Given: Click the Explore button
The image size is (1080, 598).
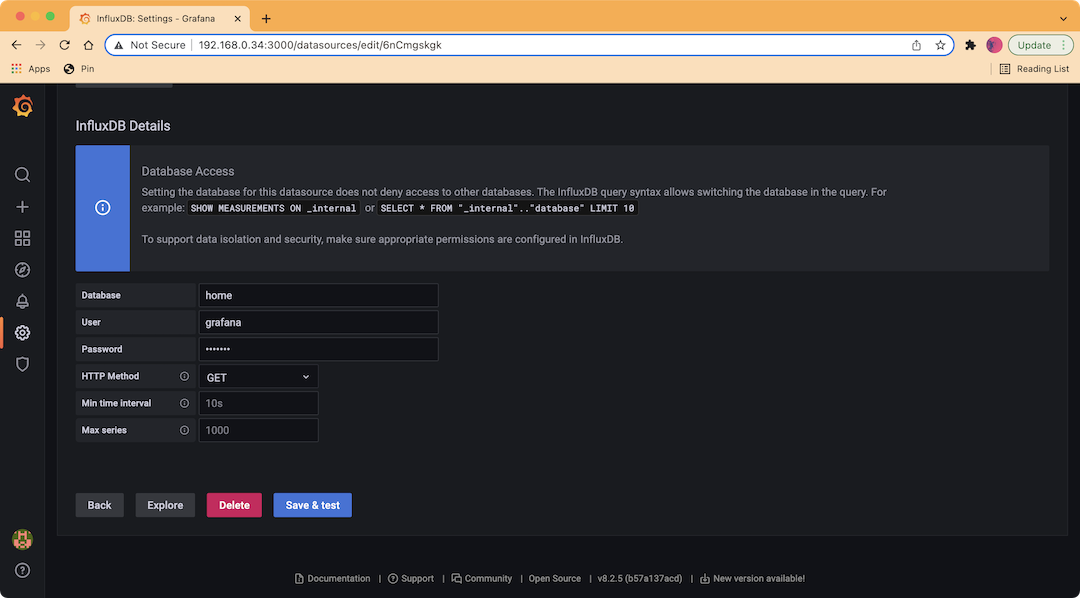Looking at the screenshot, I should point(165,505).
